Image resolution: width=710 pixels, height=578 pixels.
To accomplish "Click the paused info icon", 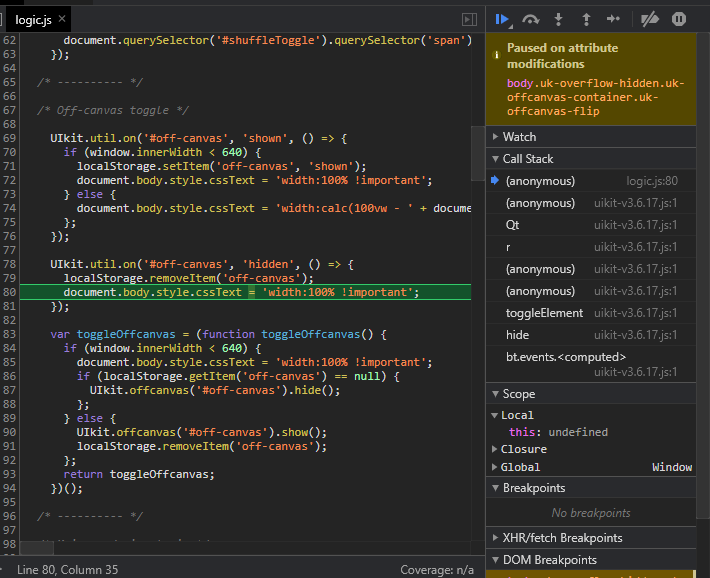I will pos(496,55).
